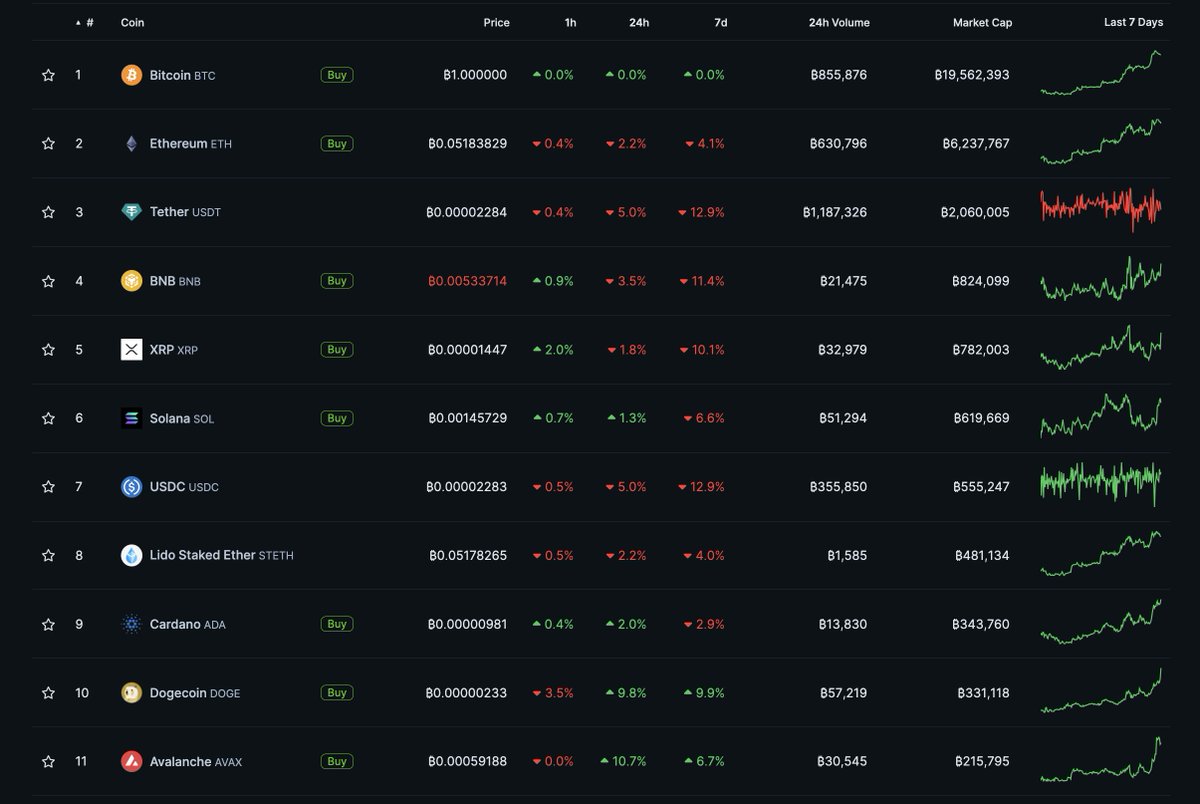Toggle the BNB favorite star
This screenshot has height=804, width=1200.
coord(48,281)
